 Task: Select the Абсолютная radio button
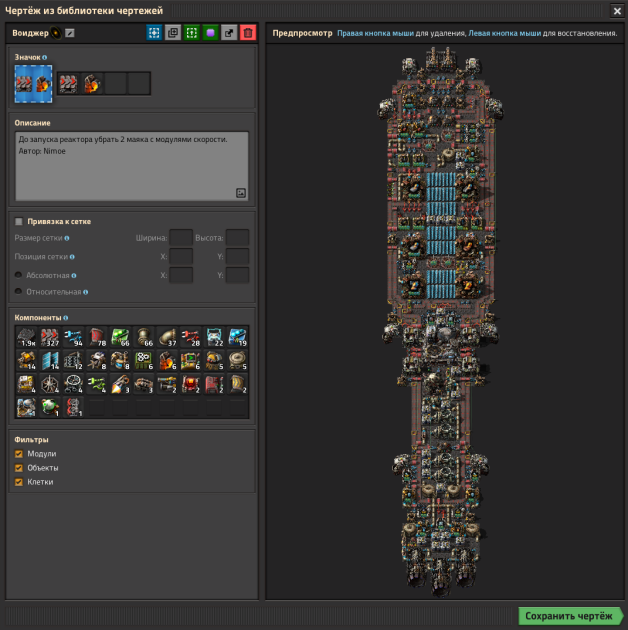point(18,275)
